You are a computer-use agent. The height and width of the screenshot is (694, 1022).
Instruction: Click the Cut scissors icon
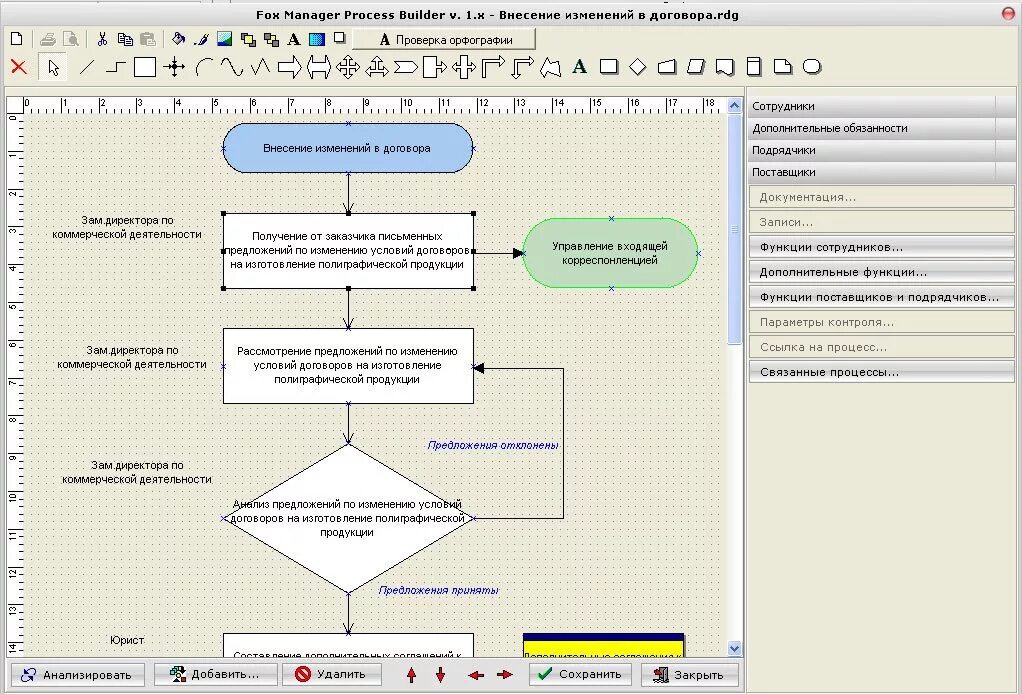point(102,39)
